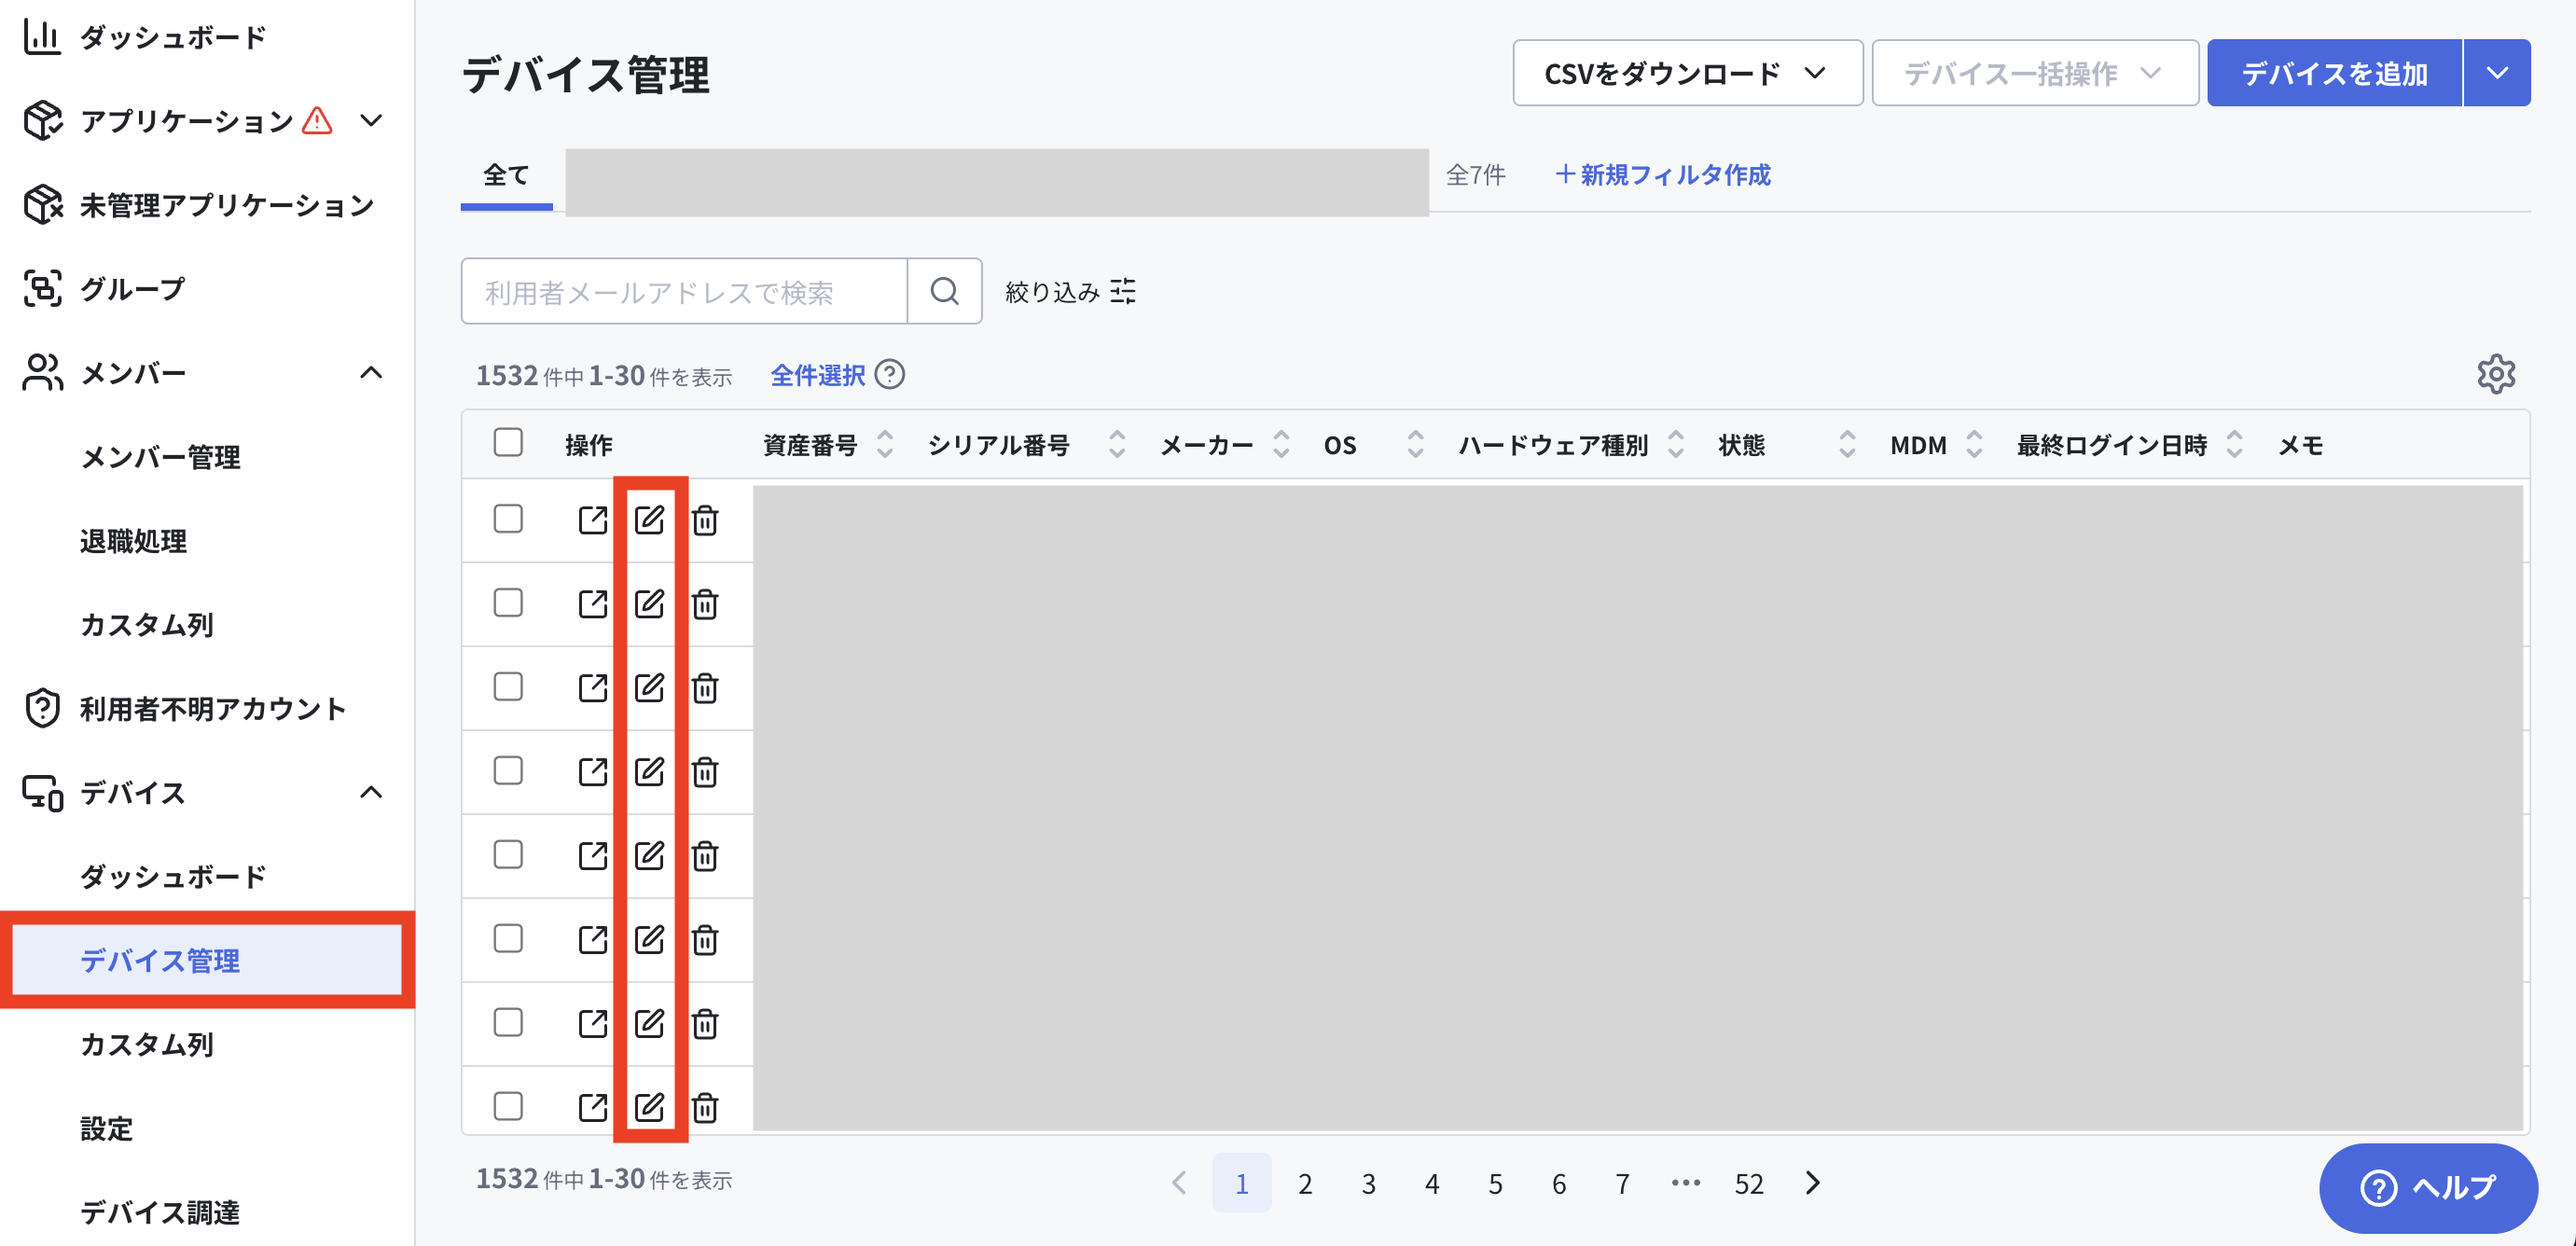The height and width of the screenshot is (1246, 2576).
Task: Open デバイス調達 in sidebar
Action: (x=160, y=1213)
